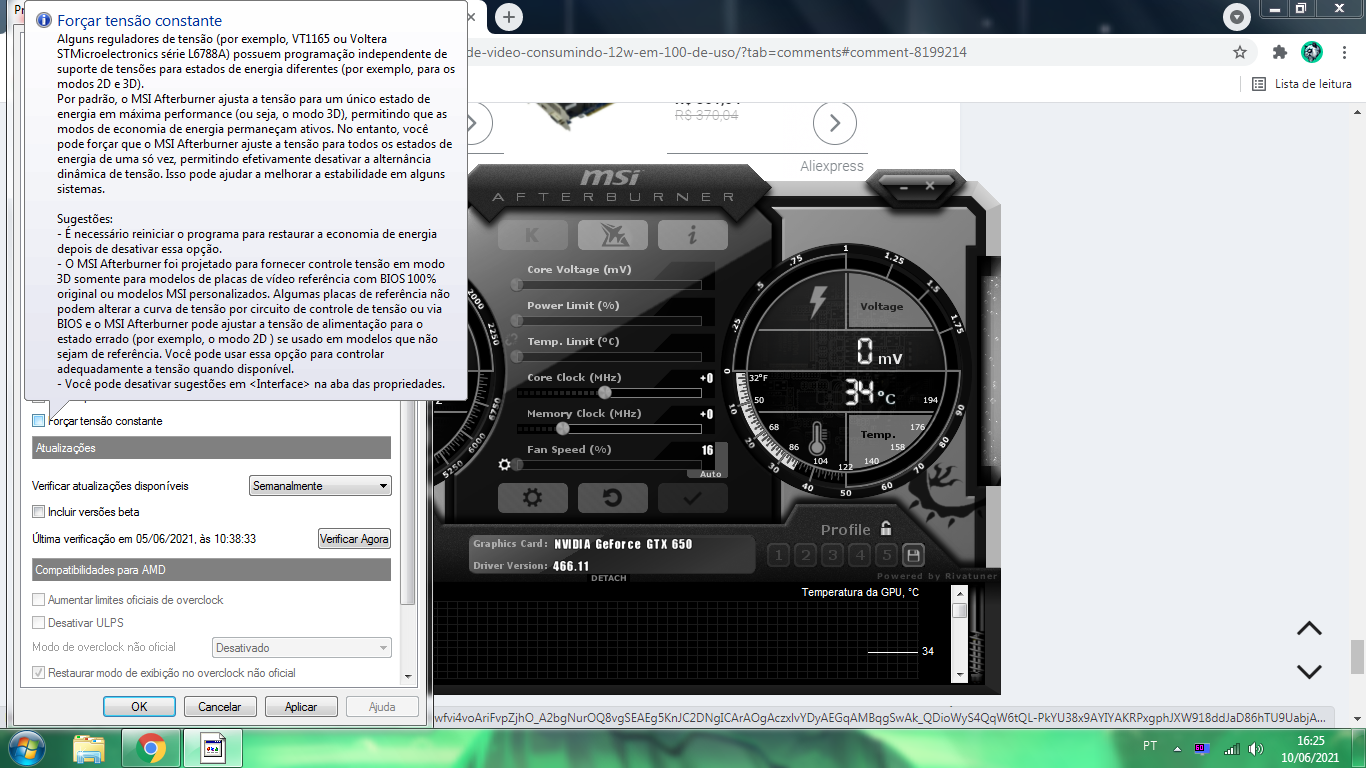Toggle Desativar ULPS checkbox
Image resolution: width=1366 pixels, height=768 pixels.
pos(39,623)
